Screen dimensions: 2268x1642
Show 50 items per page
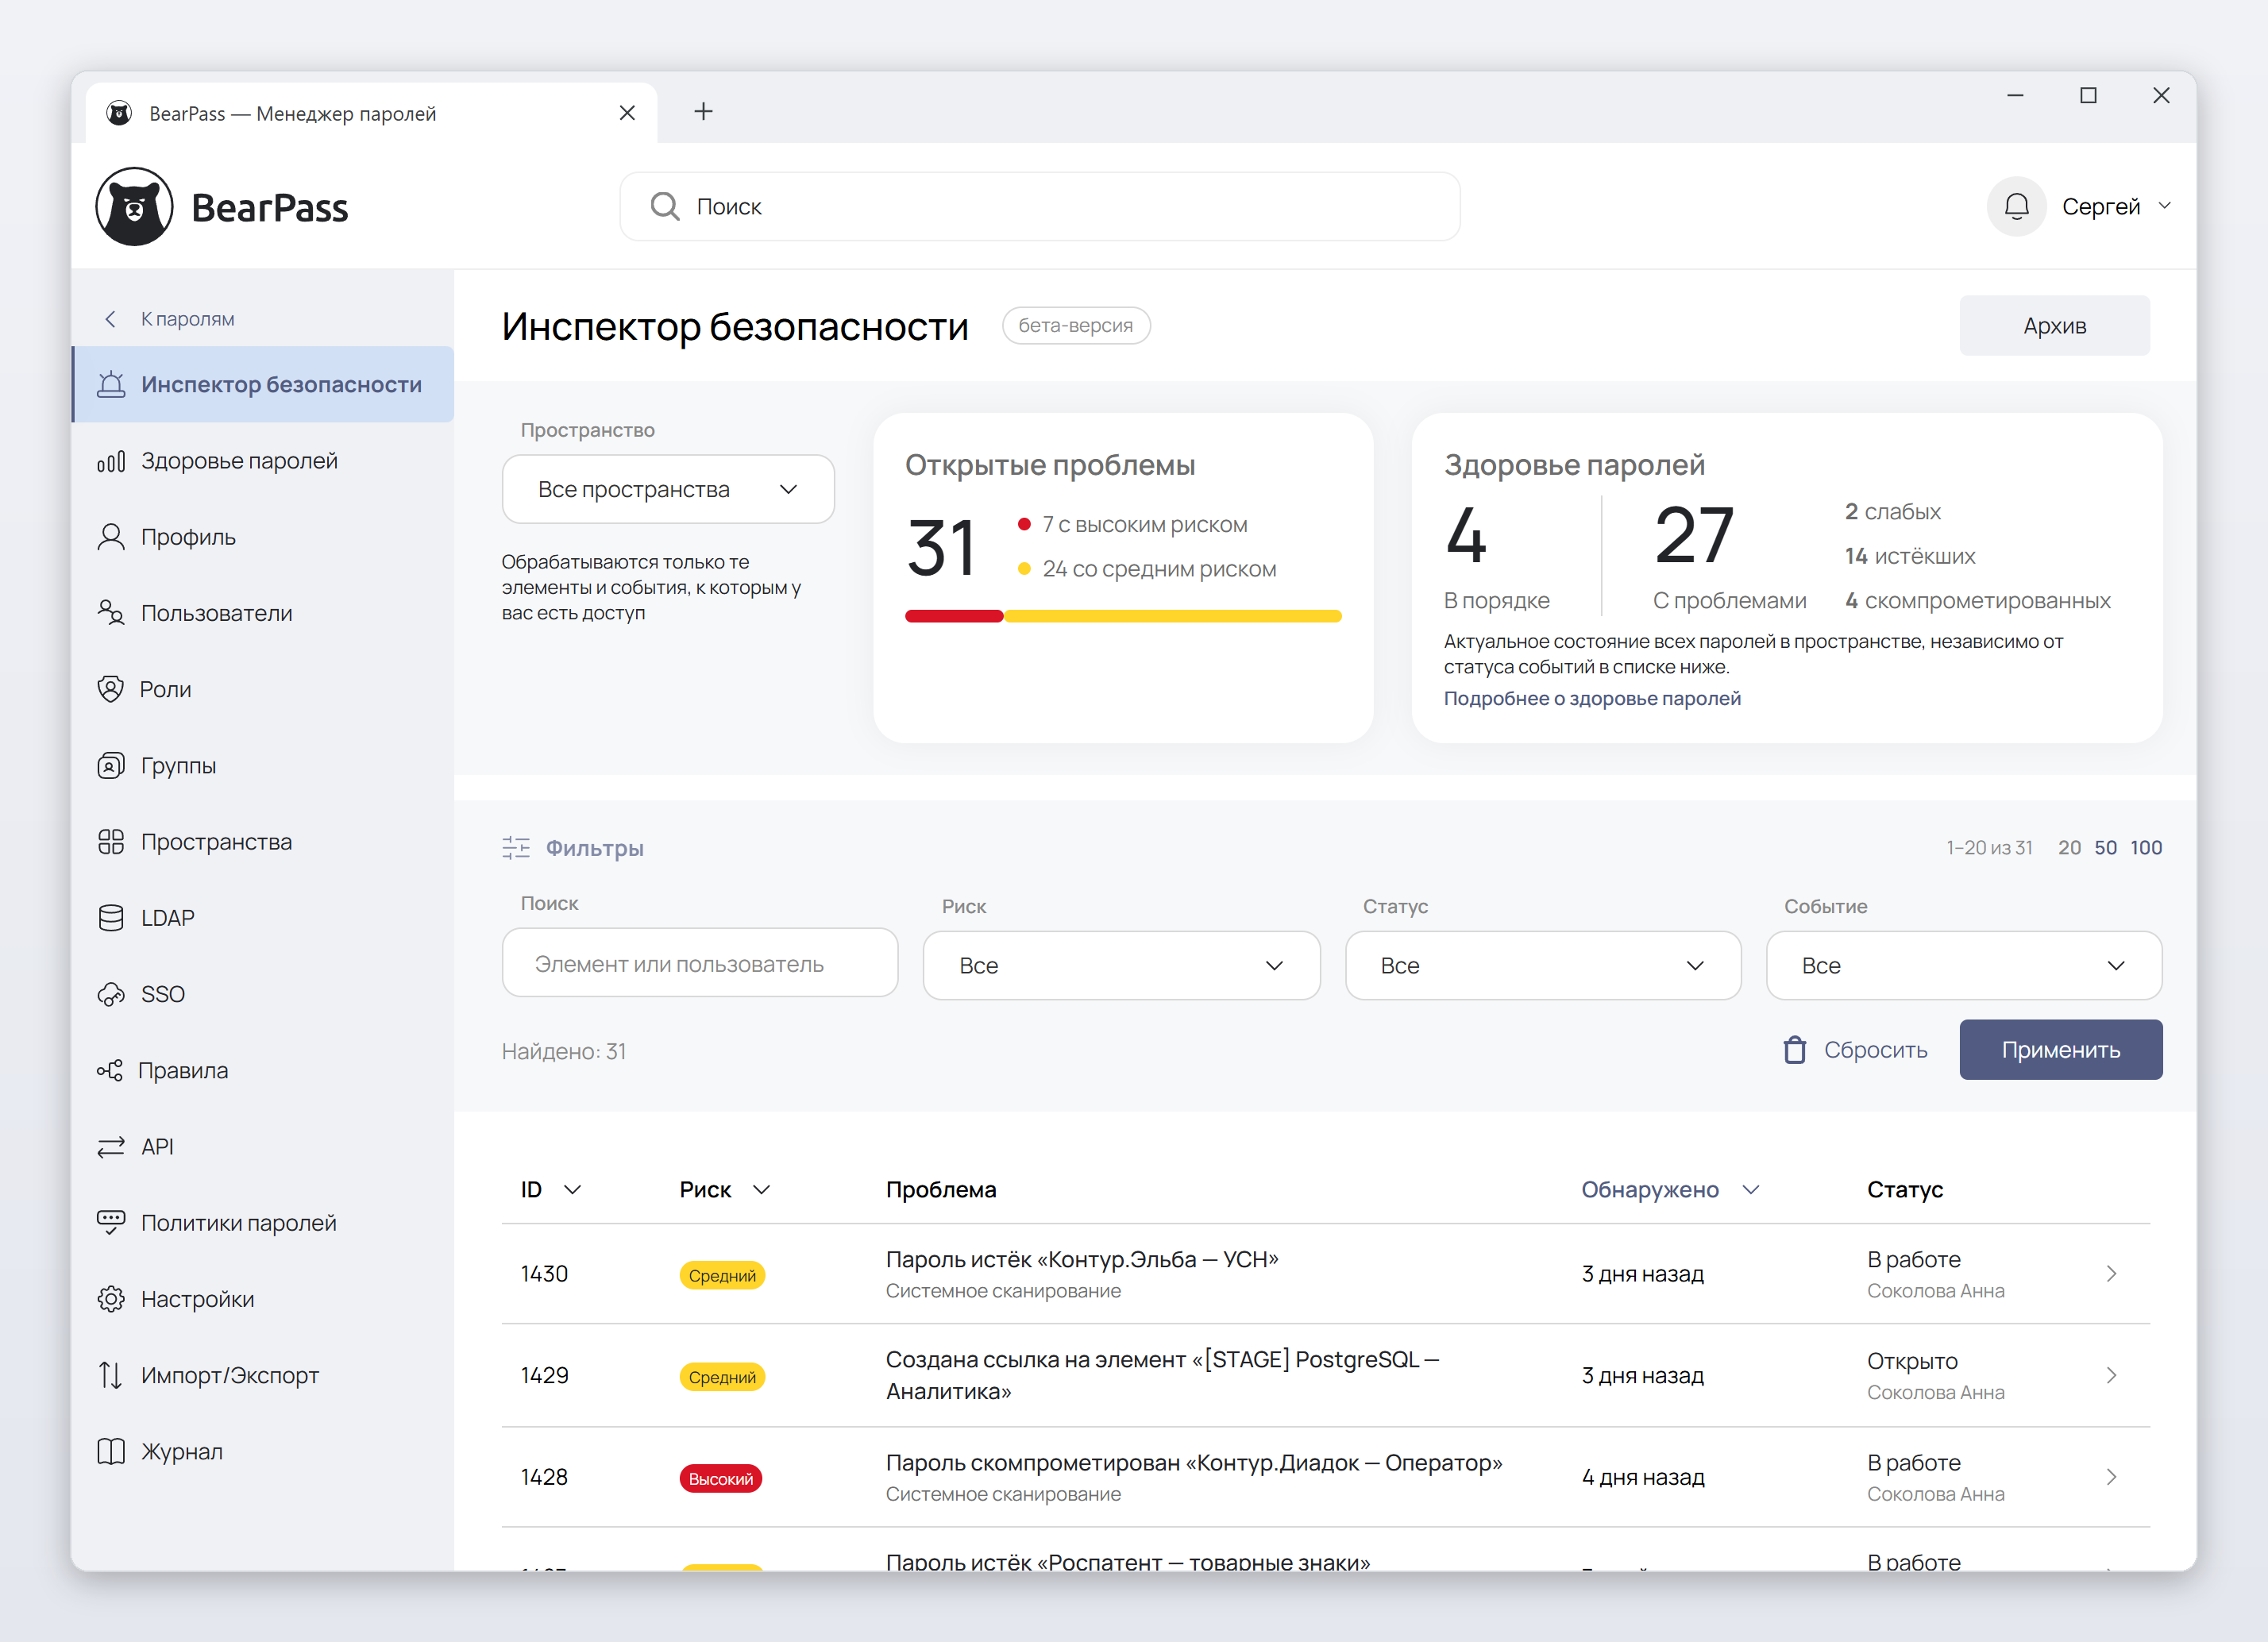point(2105,847)
